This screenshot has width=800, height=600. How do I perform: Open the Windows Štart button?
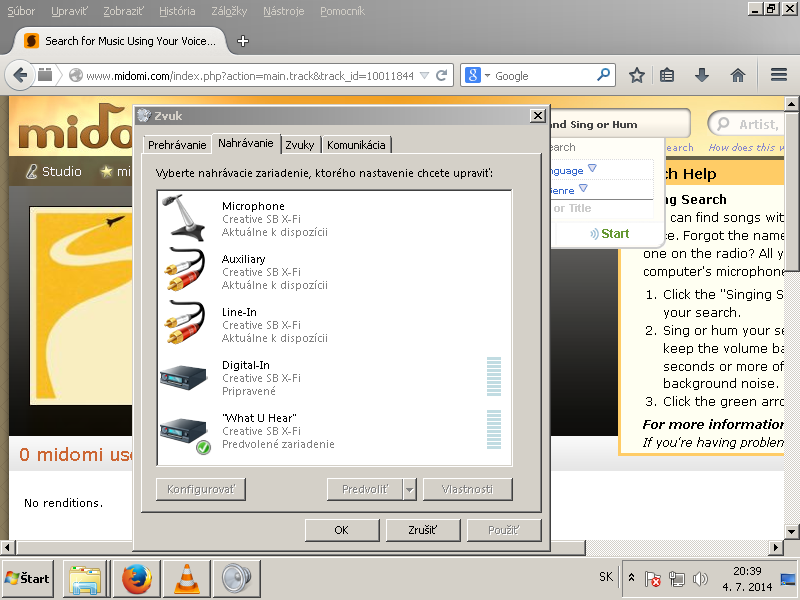pyautogui.click(x=28, y=579)
